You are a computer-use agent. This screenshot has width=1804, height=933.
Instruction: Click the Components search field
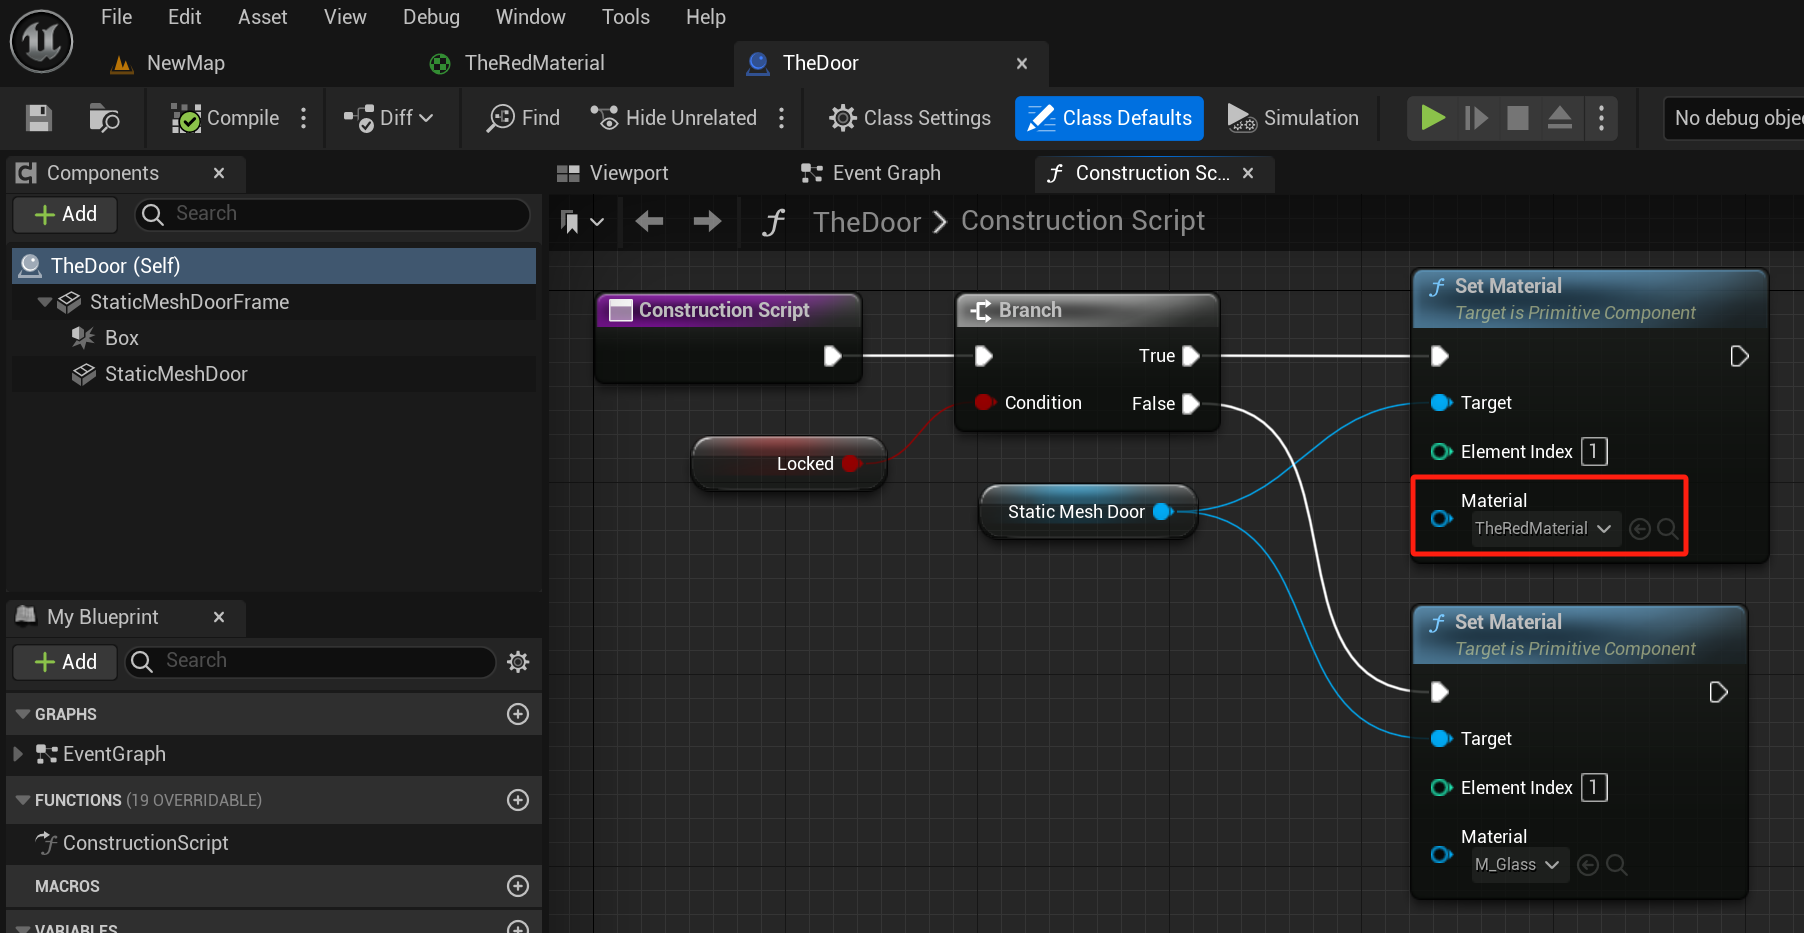click(333, 214)
